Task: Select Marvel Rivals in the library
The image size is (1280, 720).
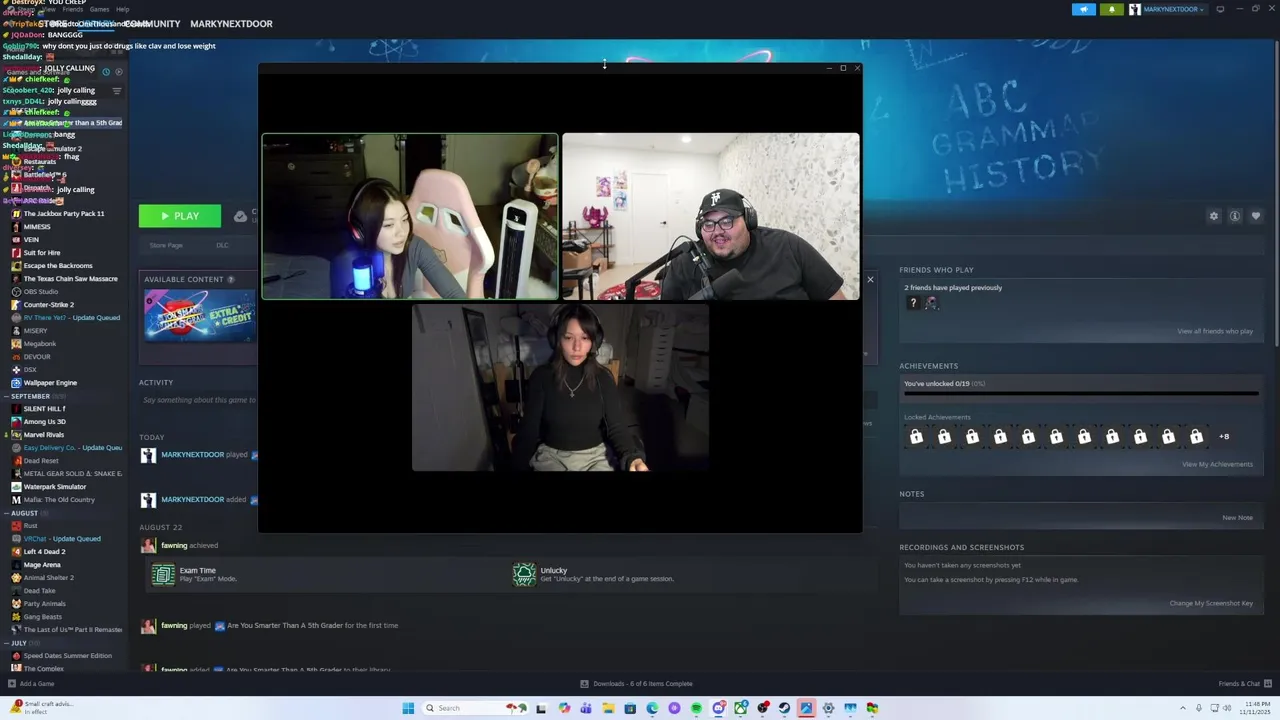Action: 44,435
